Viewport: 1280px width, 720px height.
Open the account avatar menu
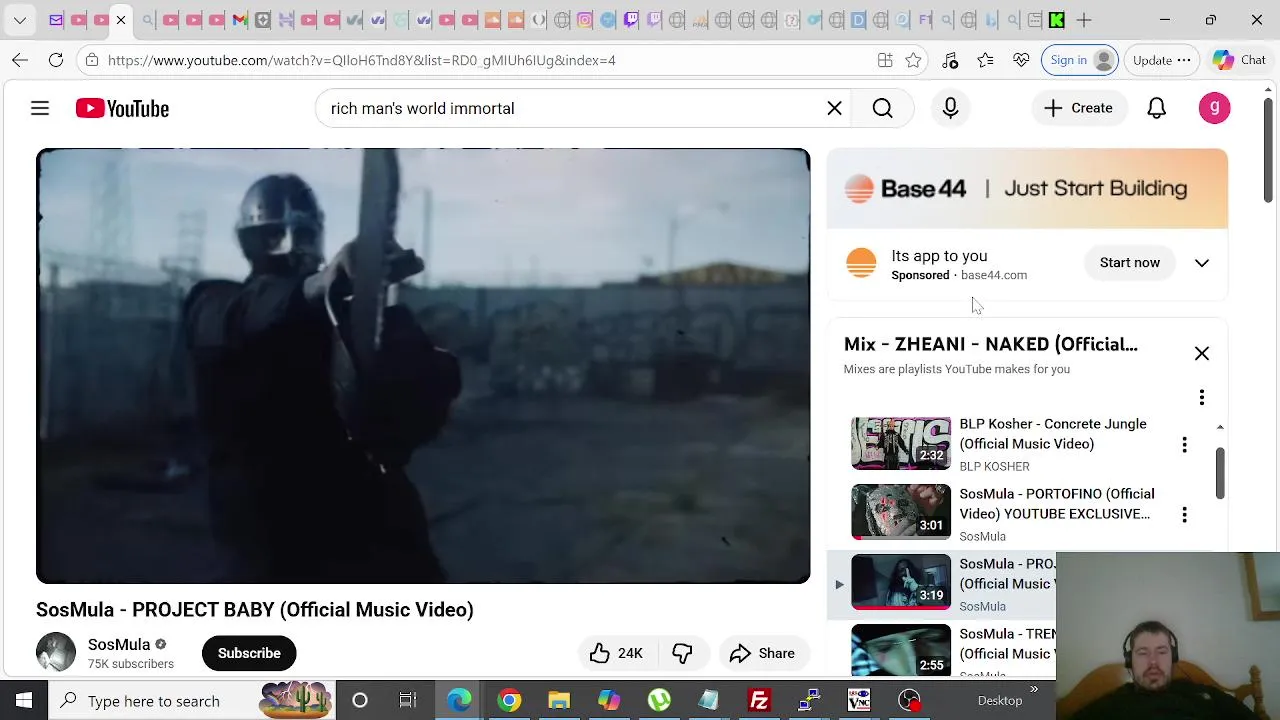pyautogui.click(x=1214, y=108)
